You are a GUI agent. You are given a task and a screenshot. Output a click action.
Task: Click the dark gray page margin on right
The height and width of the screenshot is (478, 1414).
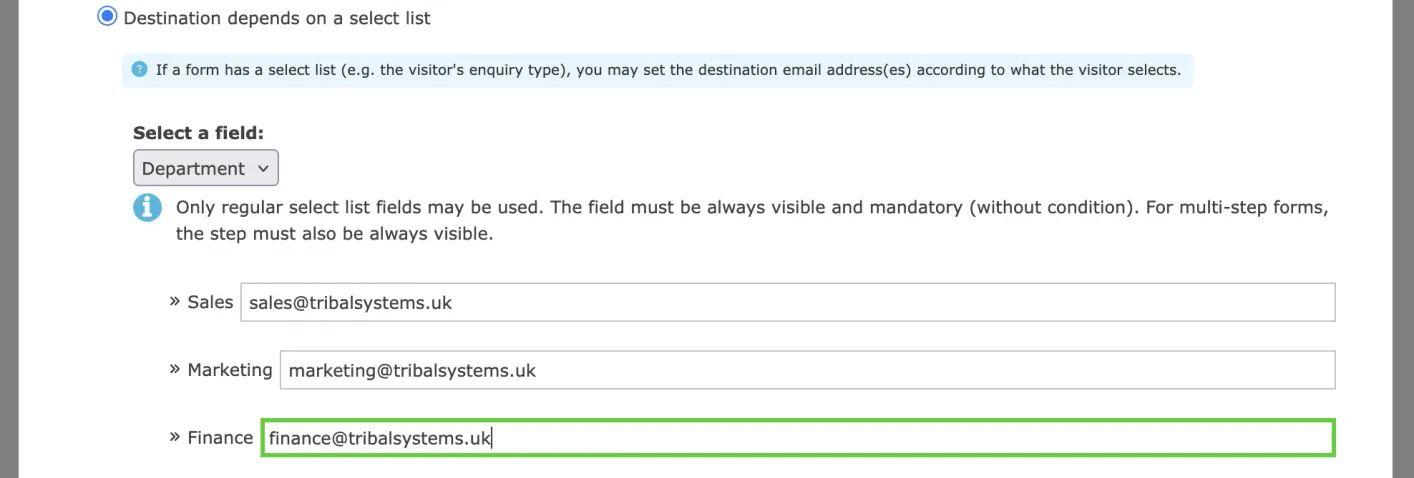tap(1403, 240)
